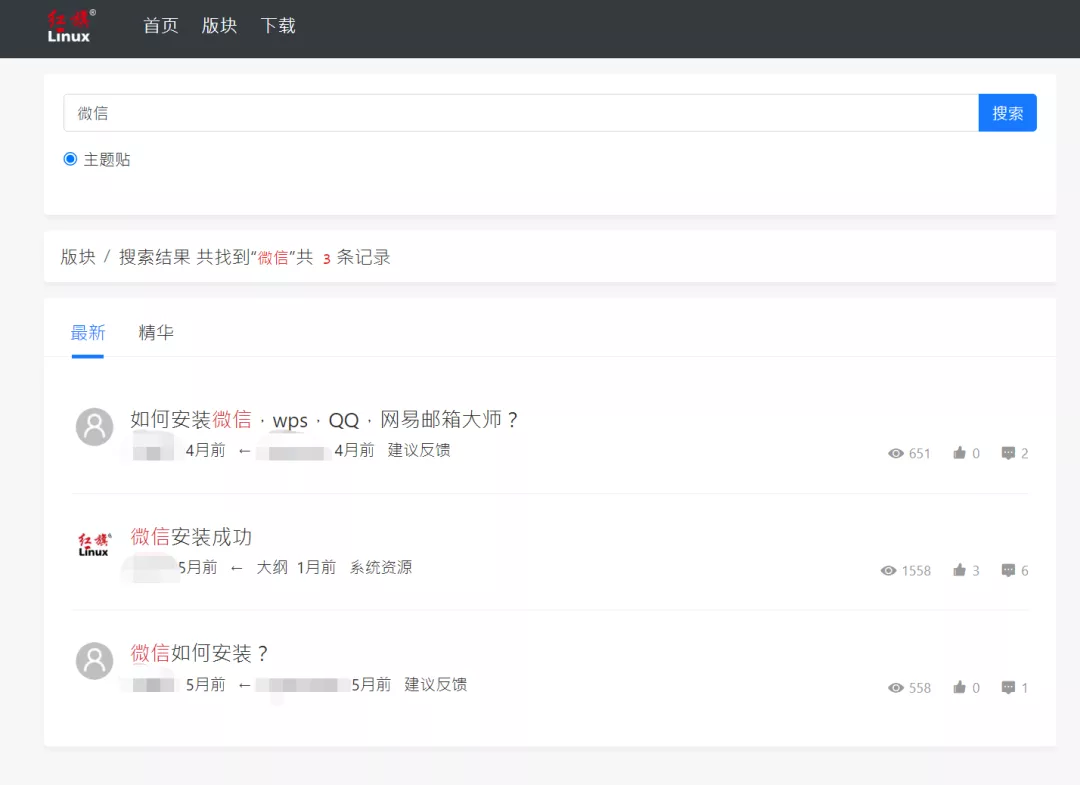This screenshot has height=785, width=1080.
Task: Open the 首页 menu item
Action: (x=160, y=26)
